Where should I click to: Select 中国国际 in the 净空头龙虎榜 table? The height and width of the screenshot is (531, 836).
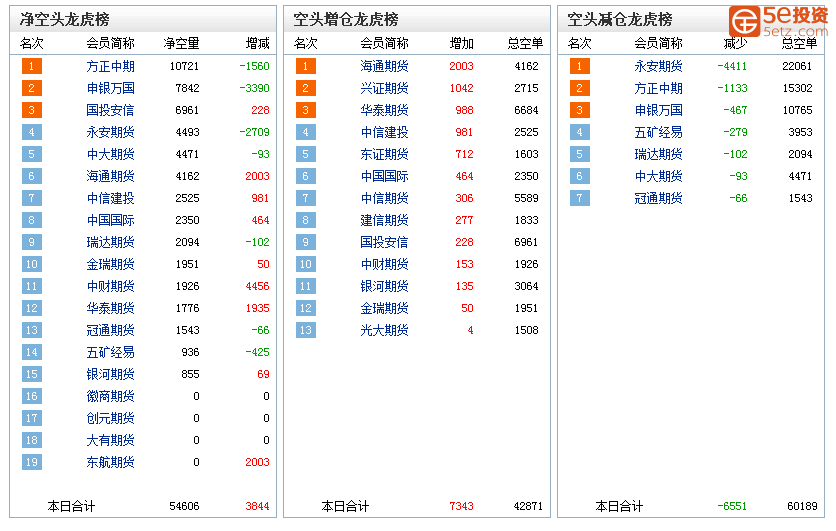[110, 220]
